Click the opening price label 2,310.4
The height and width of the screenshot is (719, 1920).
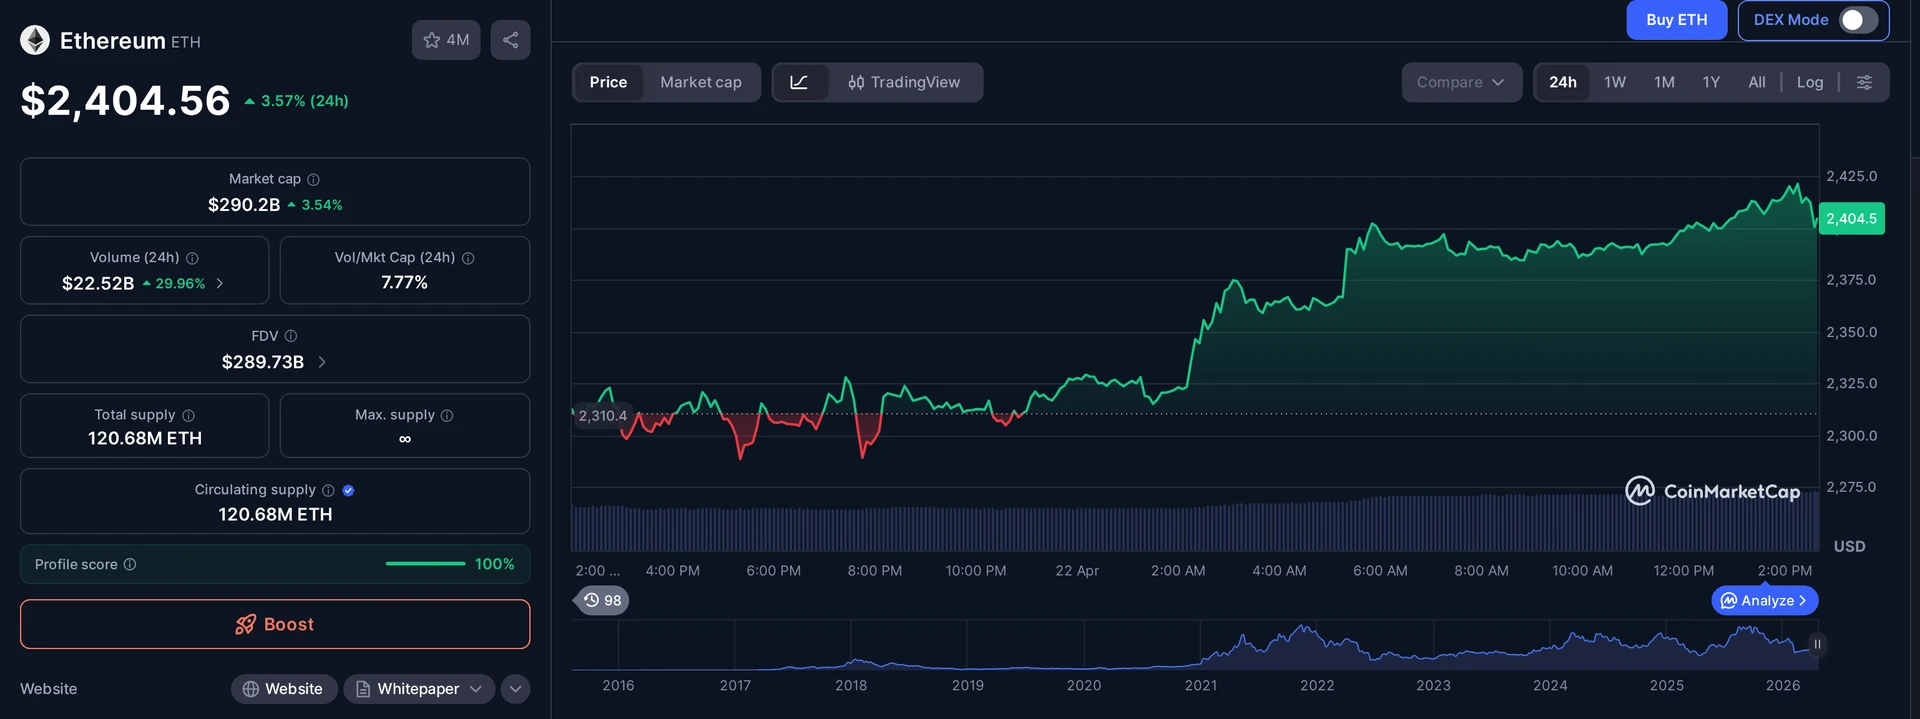click(603, 416)
